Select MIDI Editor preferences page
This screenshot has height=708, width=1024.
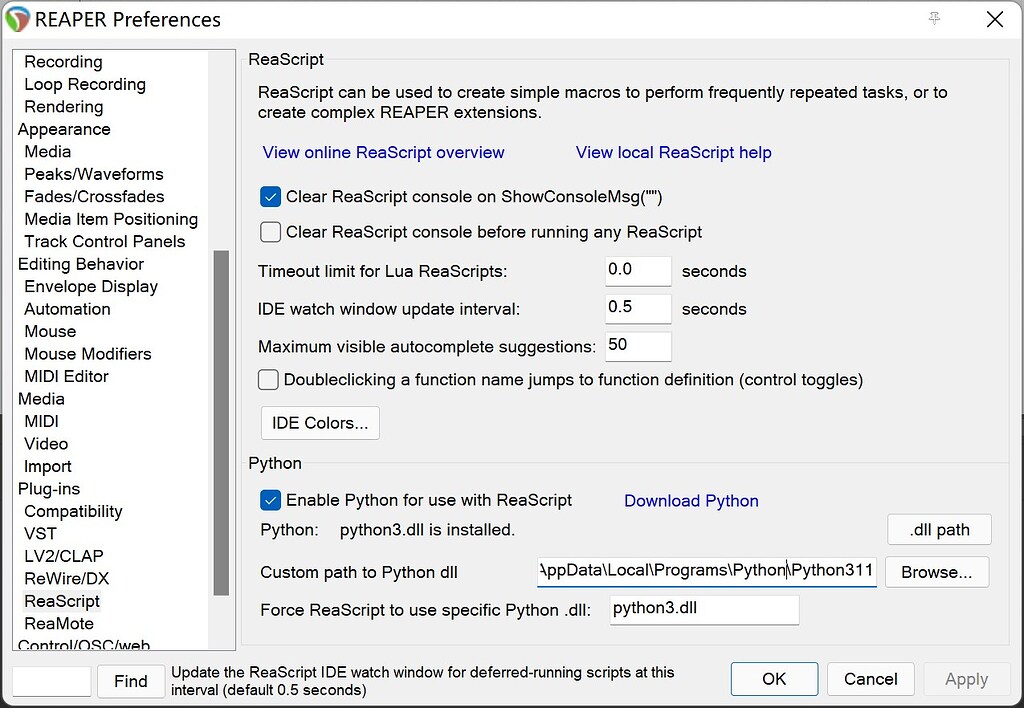[66, 376]
